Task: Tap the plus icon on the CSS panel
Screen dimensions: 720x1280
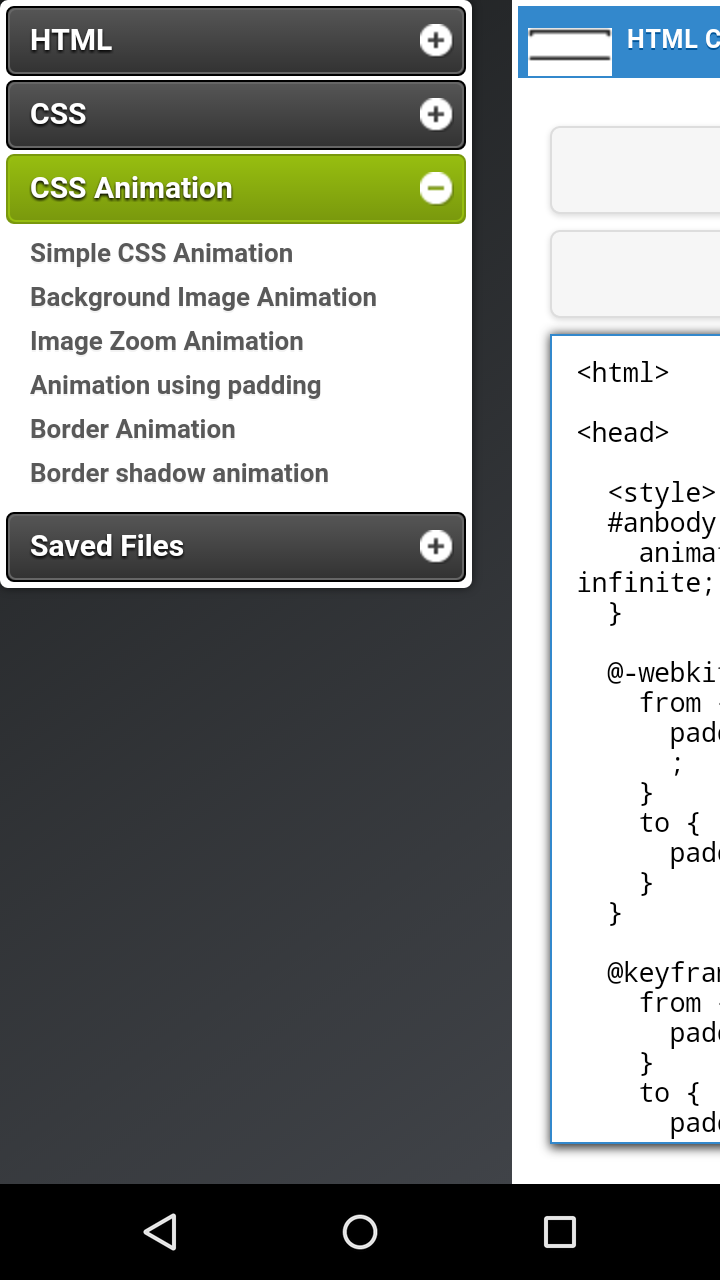Action: point(435,114)
